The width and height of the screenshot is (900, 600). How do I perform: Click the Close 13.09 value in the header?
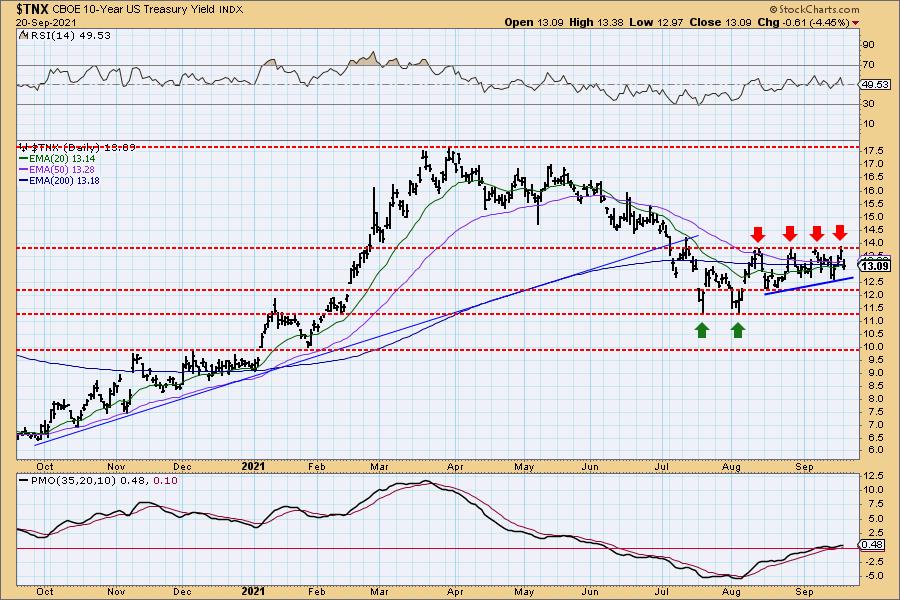point(720,22)
